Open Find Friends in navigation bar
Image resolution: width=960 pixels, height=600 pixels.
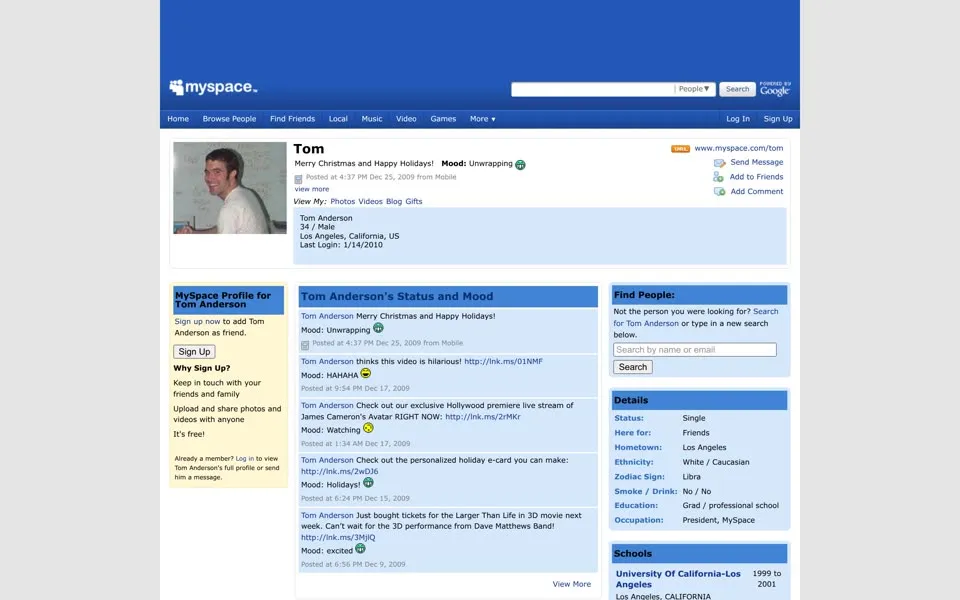293,119
